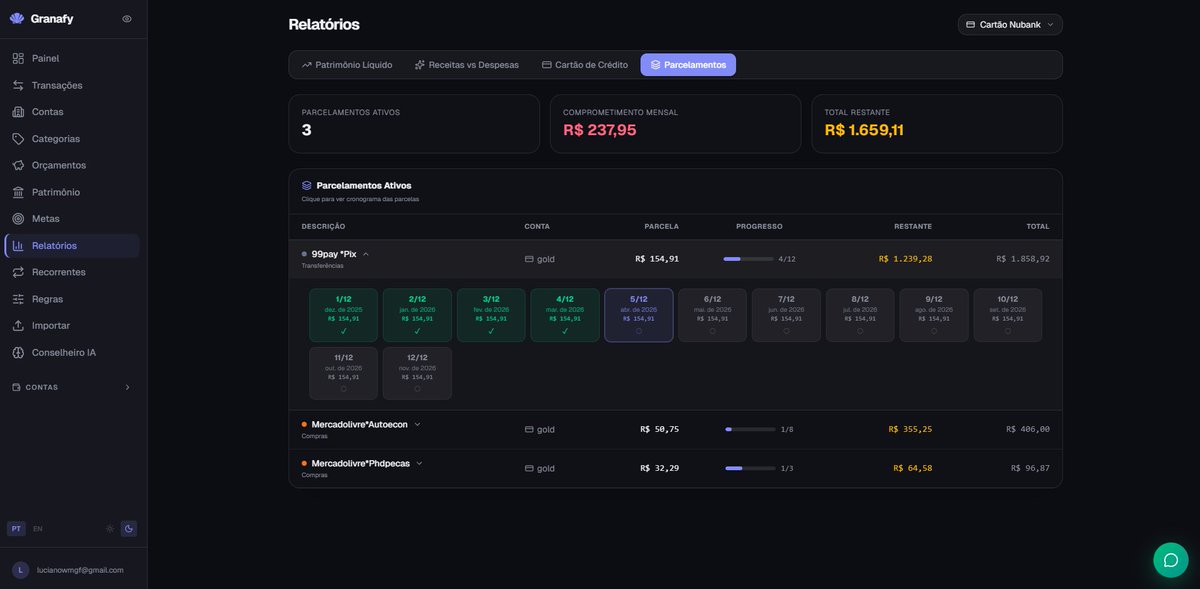Click the Mercadolivre*Phdpecas progress bar
Screen dimensions: 1200x589
coord(750,468)
